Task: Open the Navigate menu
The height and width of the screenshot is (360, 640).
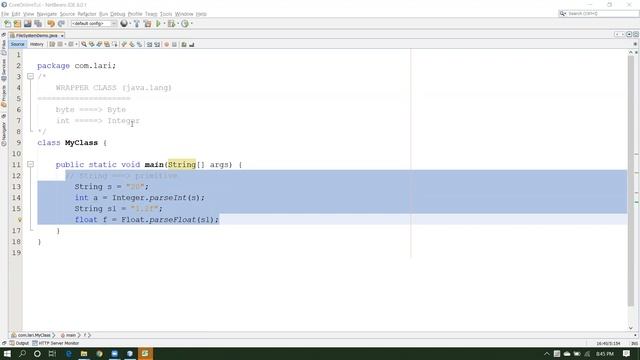Action: (x=47, y=14)
